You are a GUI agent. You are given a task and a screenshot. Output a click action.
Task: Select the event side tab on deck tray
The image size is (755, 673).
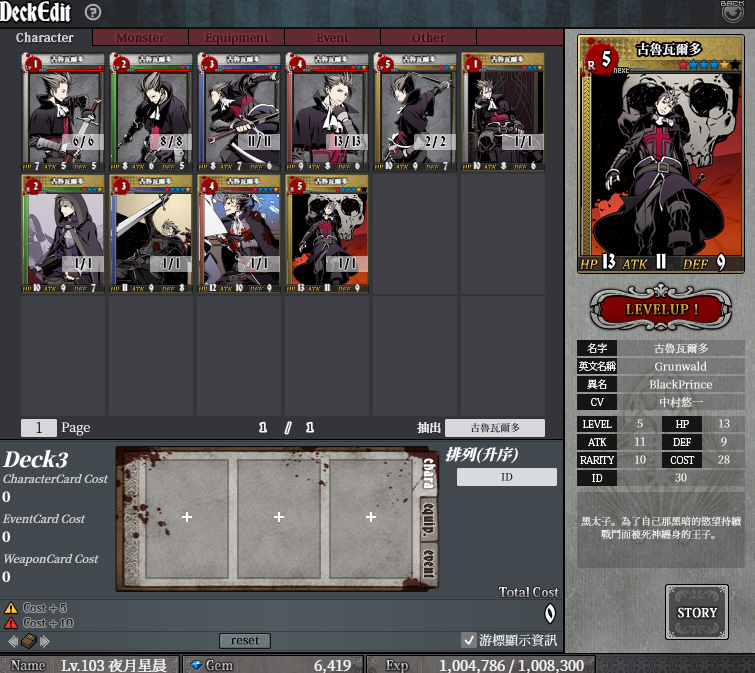coord(429,563)
